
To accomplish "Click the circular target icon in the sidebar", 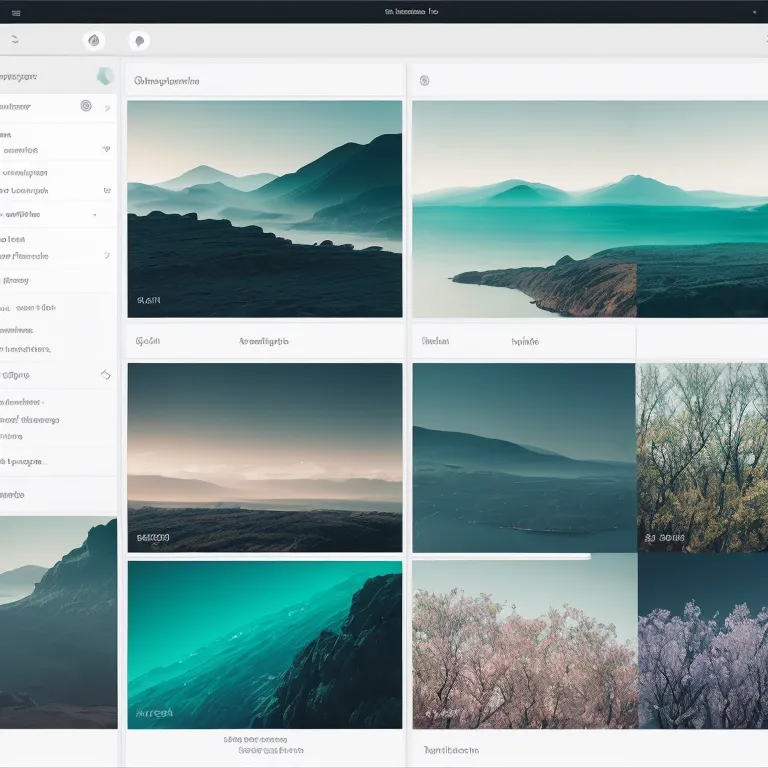I will point(85,106).
